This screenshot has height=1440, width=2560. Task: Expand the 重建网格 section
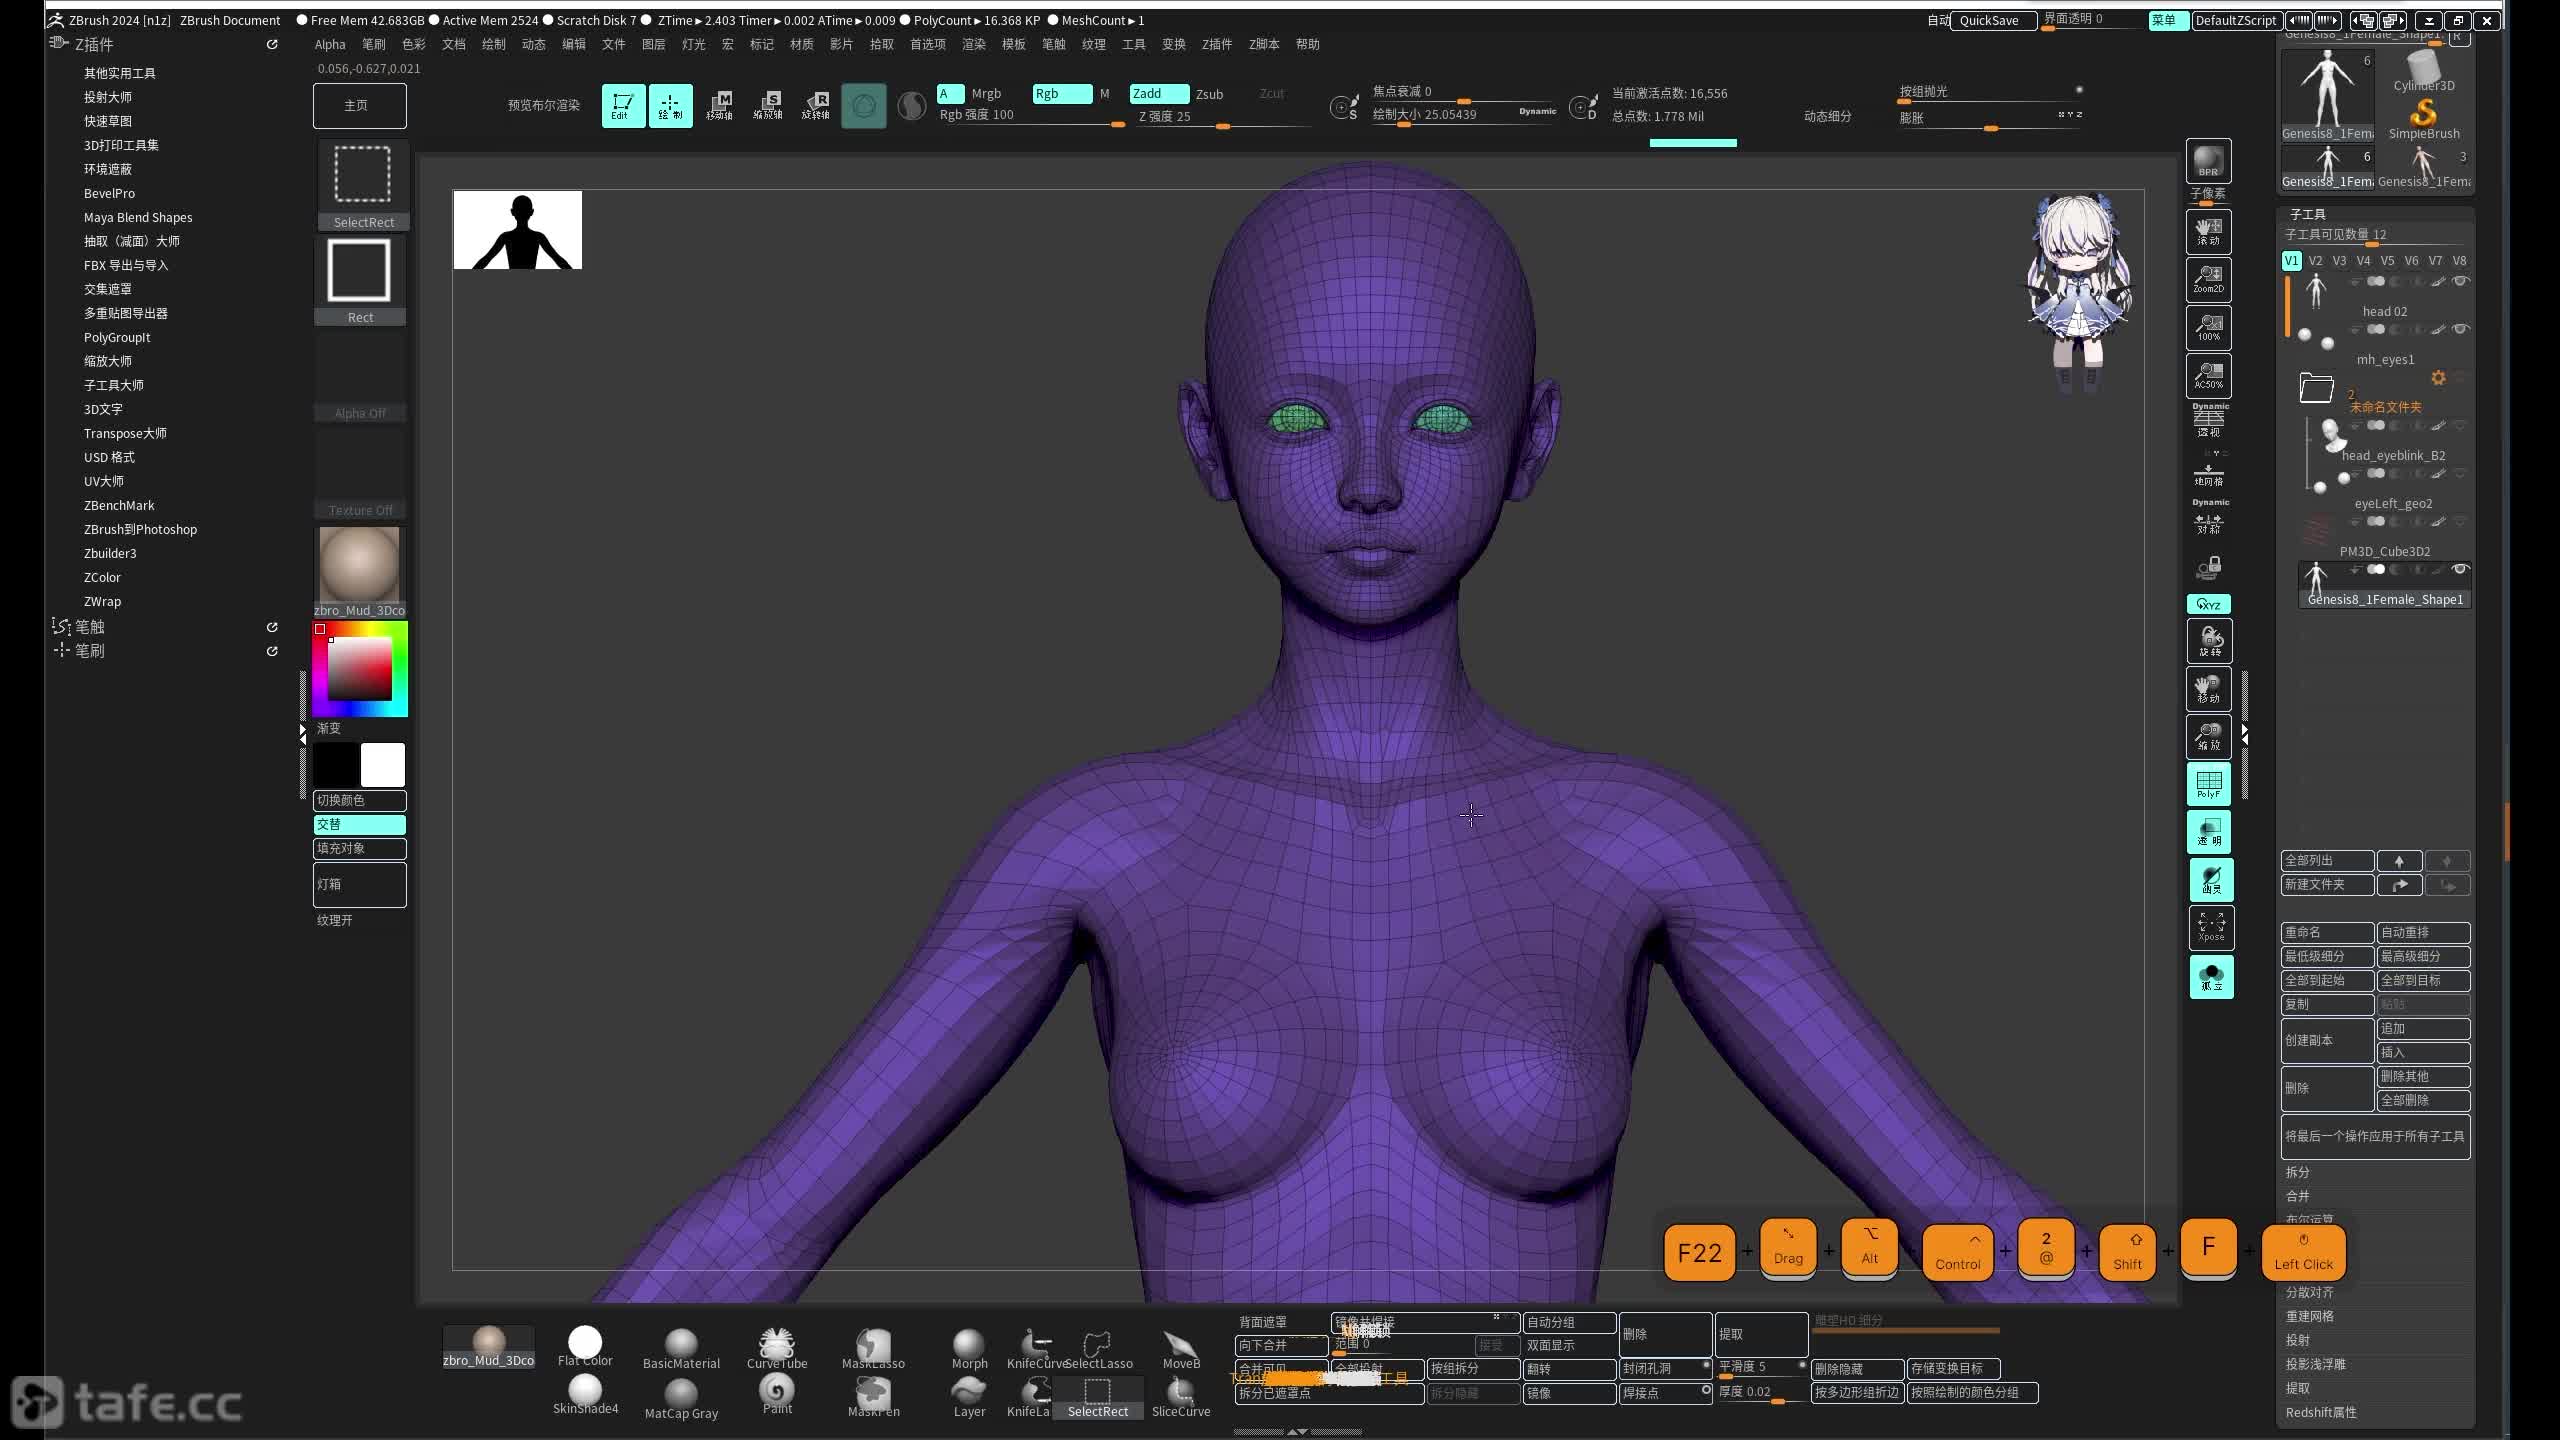[x=2309, y=1316]
